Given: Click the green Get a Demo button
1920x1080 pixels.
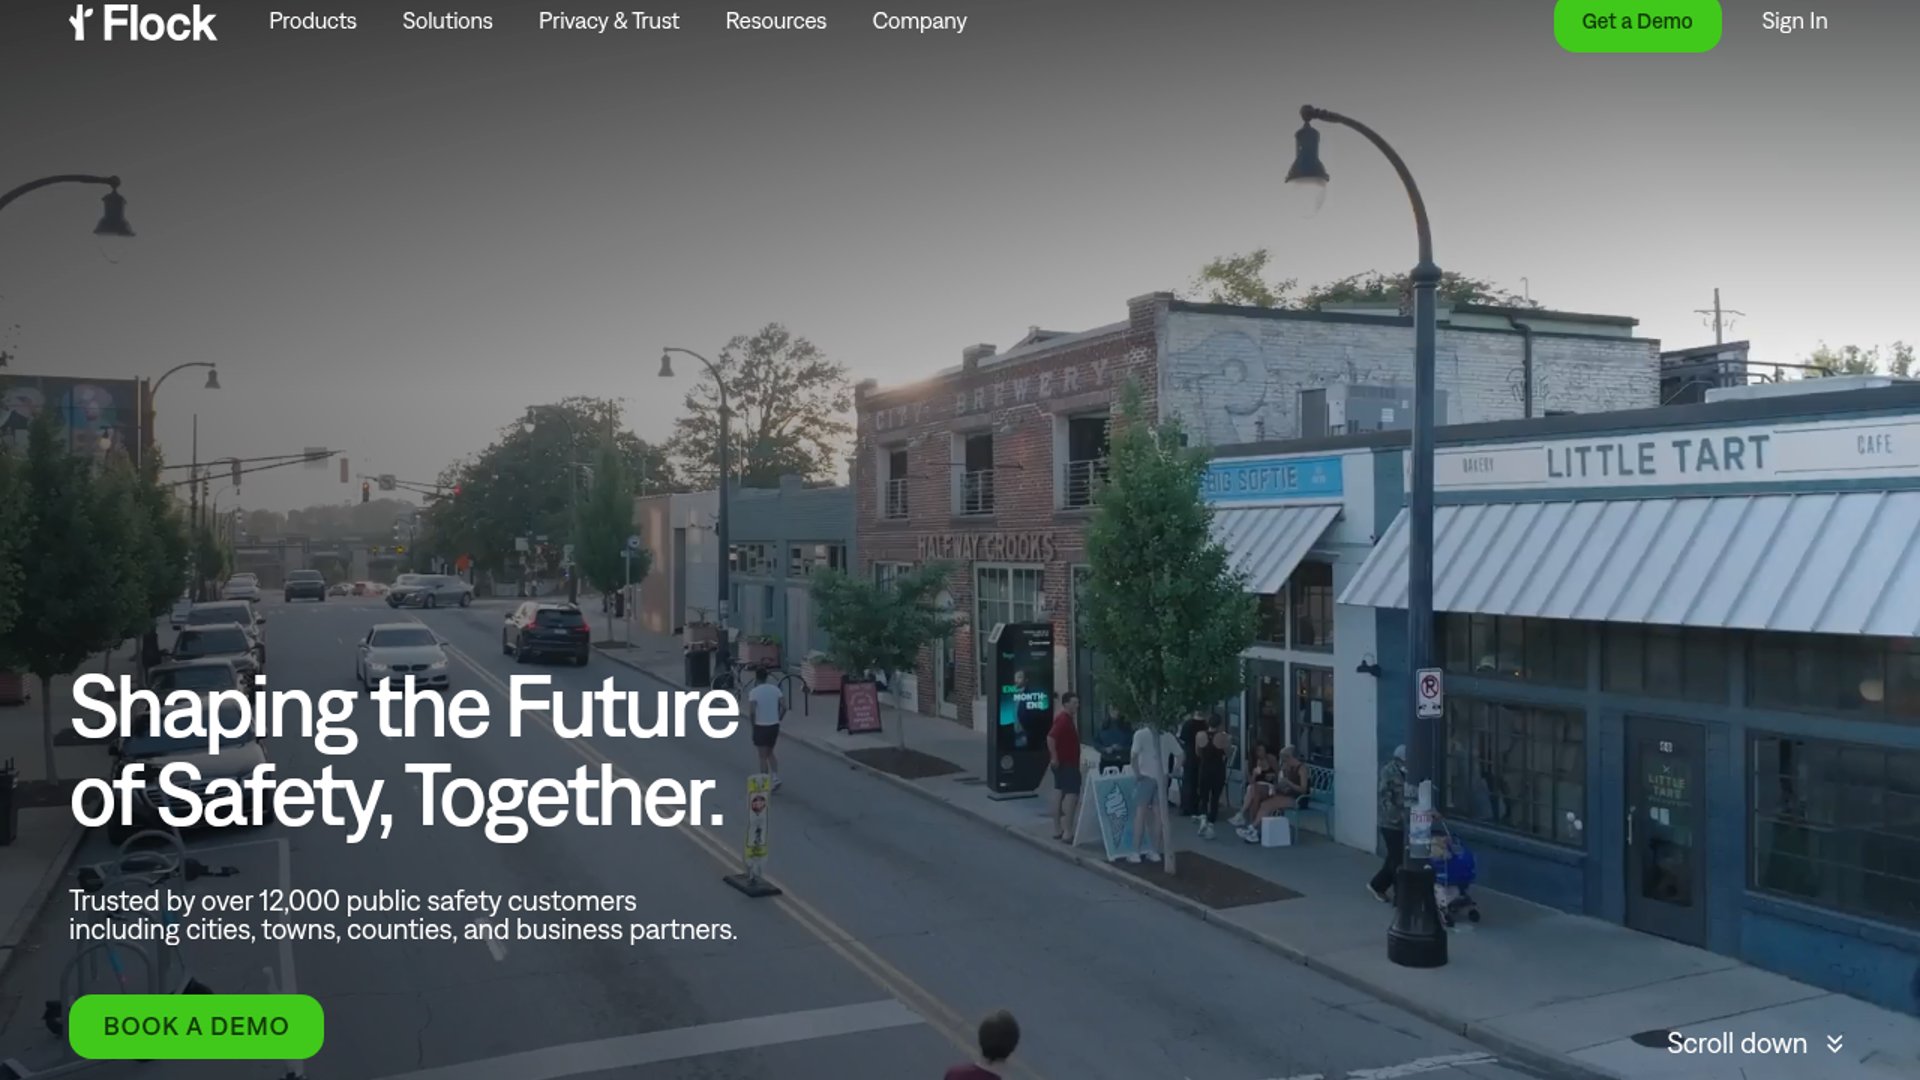Looking at the screenshot, I should point(1637,22).
